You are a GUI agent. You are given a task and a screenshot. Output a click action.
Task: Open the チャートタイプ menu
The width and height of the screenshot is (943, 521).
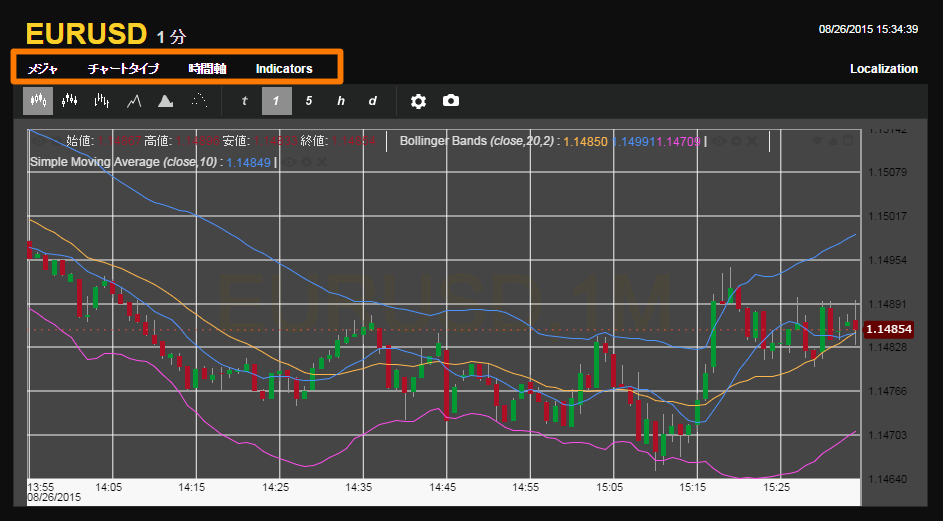123,69
